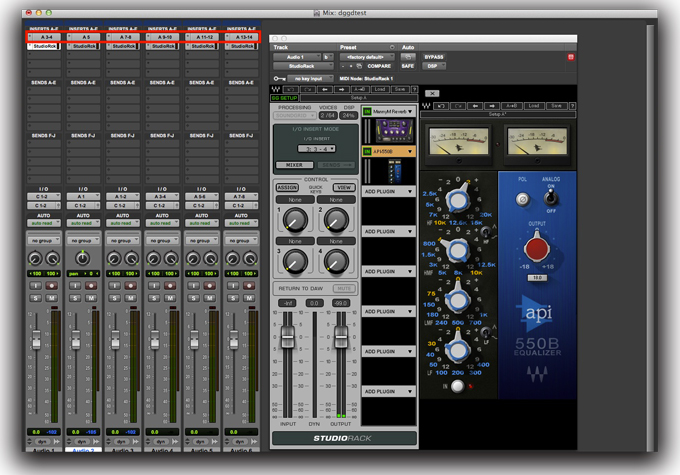Viewport: 680px width, 475px height.
Task: Expand the MannyM Reverb slot dropdown arrow
Action: pos(410,111)
